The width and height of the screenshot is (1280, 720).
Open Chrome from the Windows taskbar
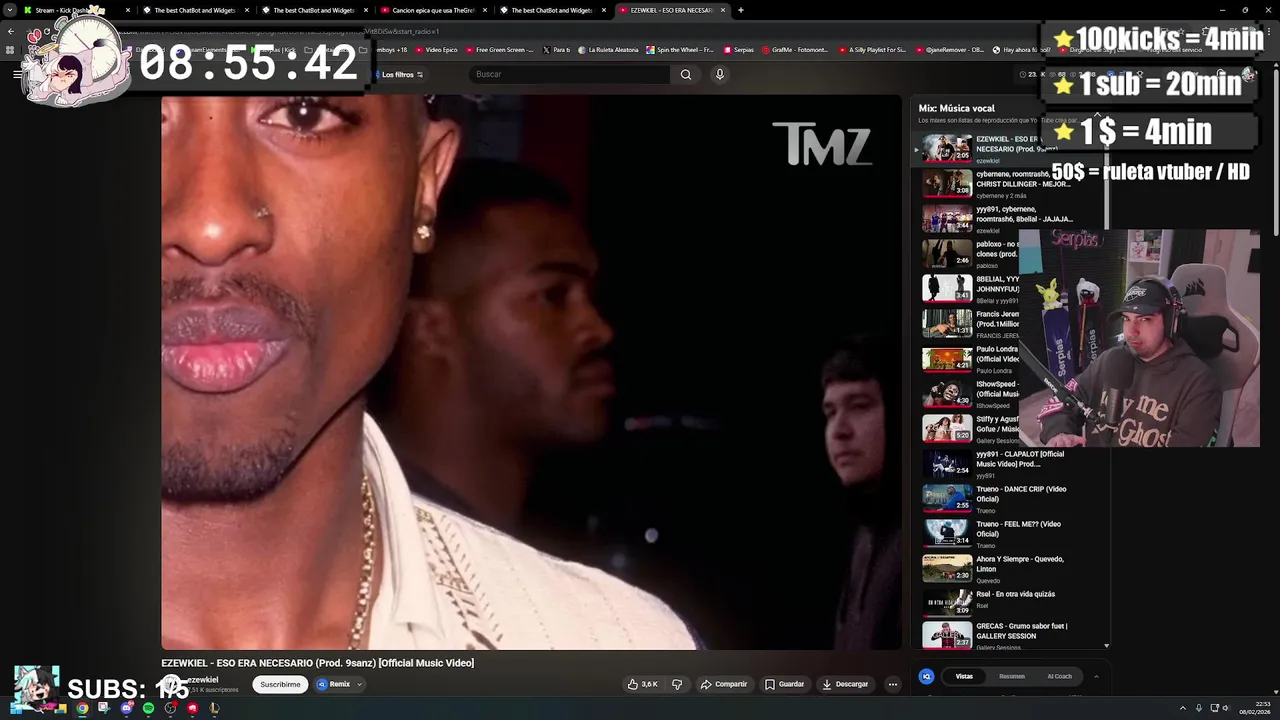(x=82, y=708)
